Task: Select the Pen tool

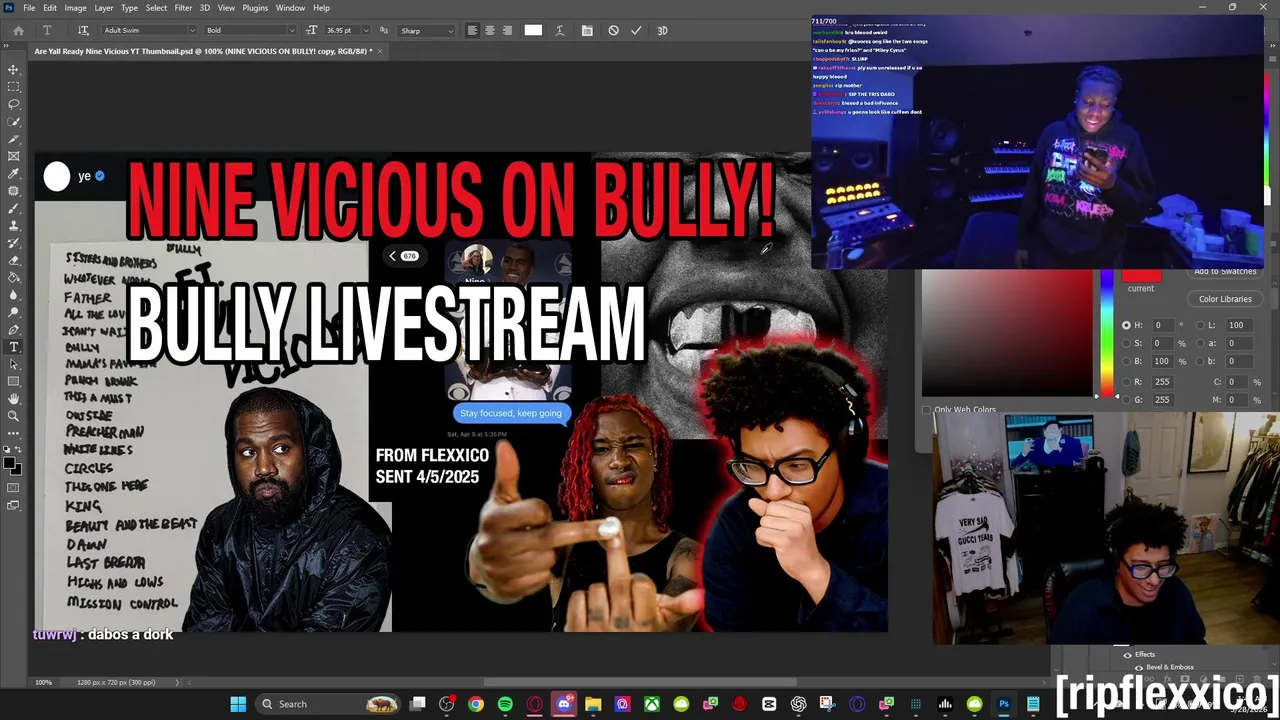Action: pyautogui.click(x=14, y=329)
